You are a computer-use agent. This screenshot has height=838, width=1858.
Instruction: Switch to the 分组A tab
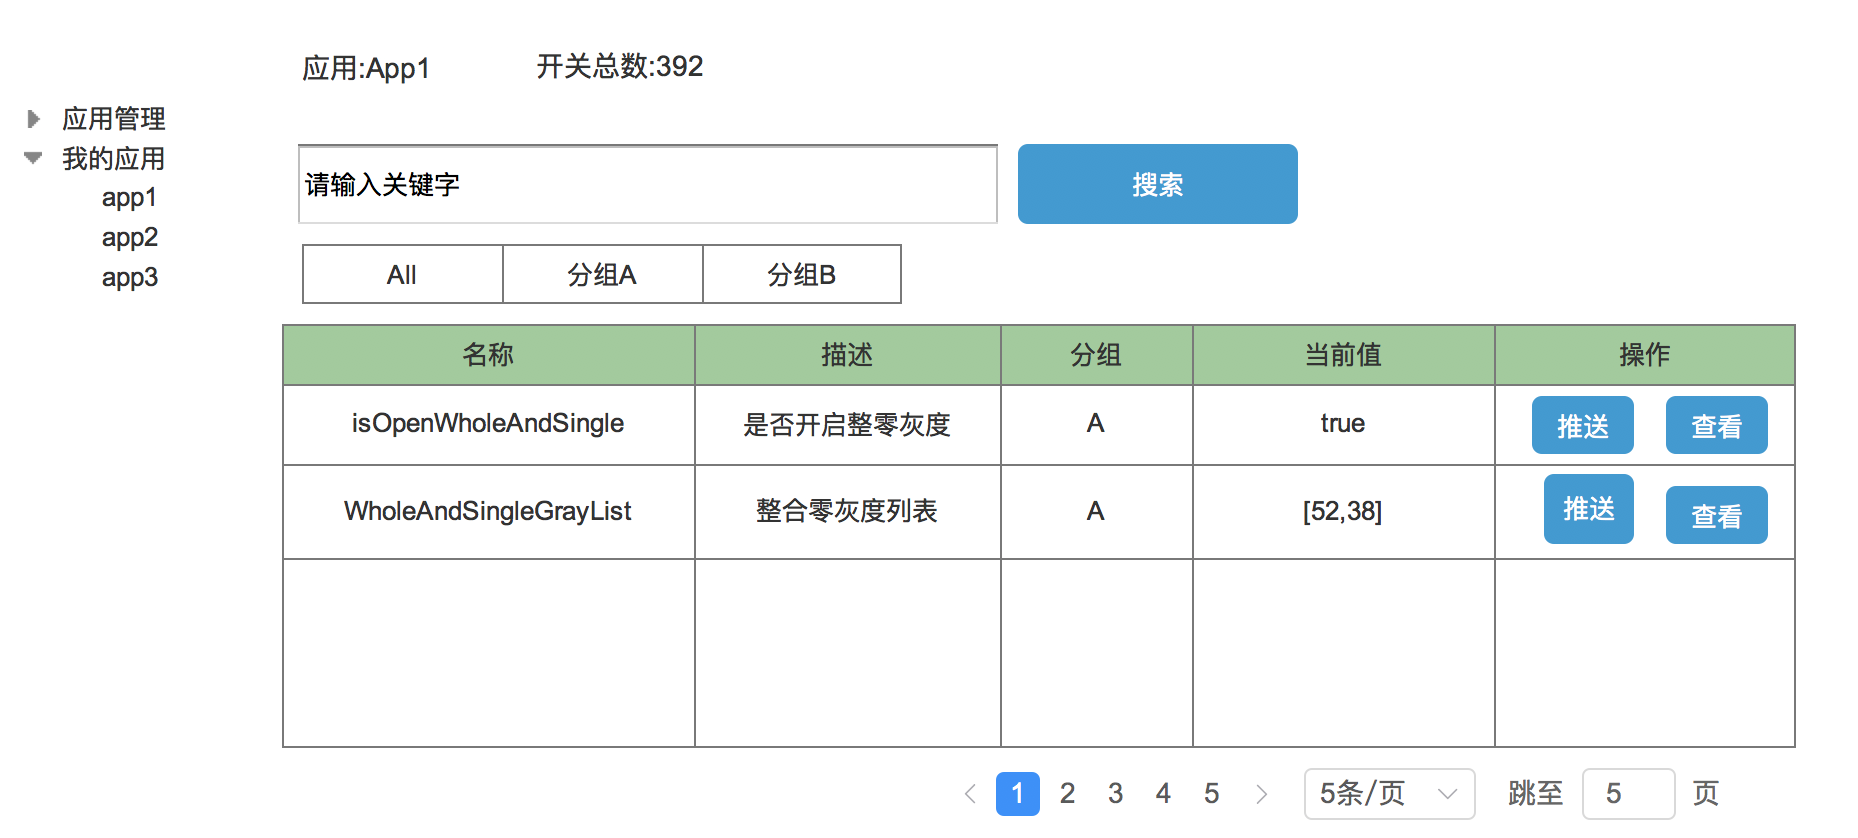coord(603,274)
